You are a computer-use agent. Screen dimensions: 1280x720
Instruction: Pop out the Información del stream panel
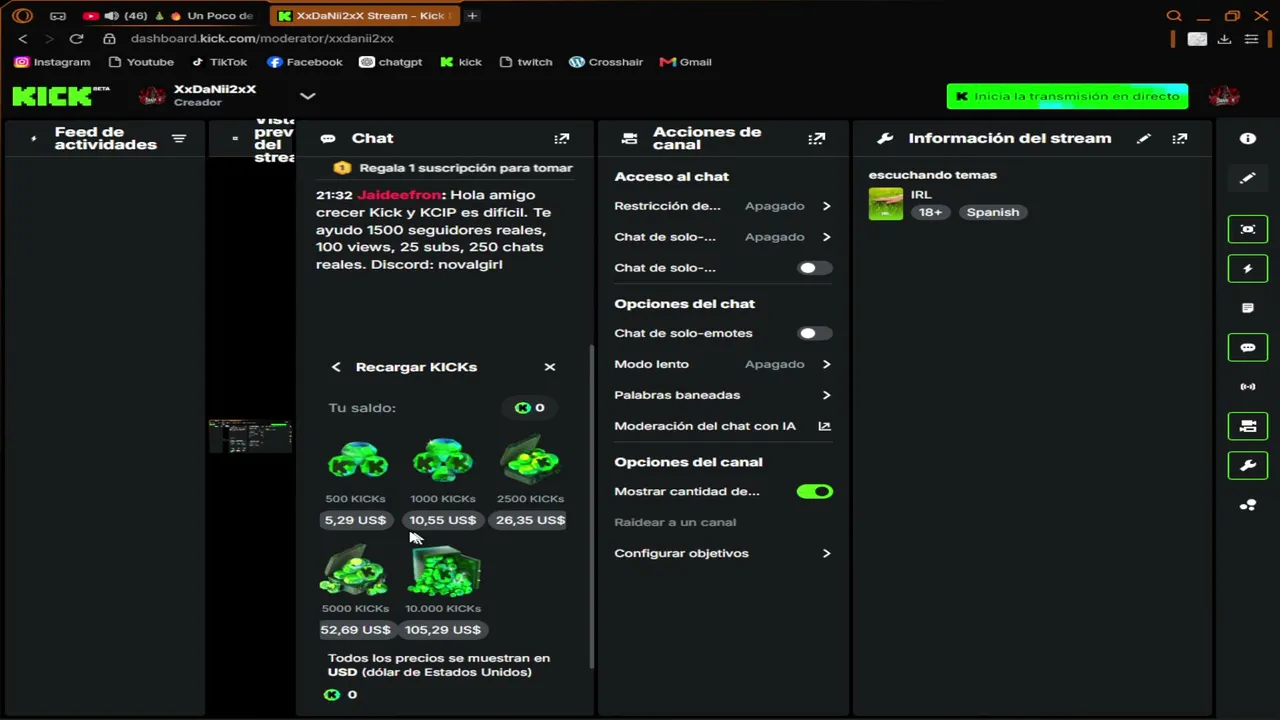[x=1180, y=139]
